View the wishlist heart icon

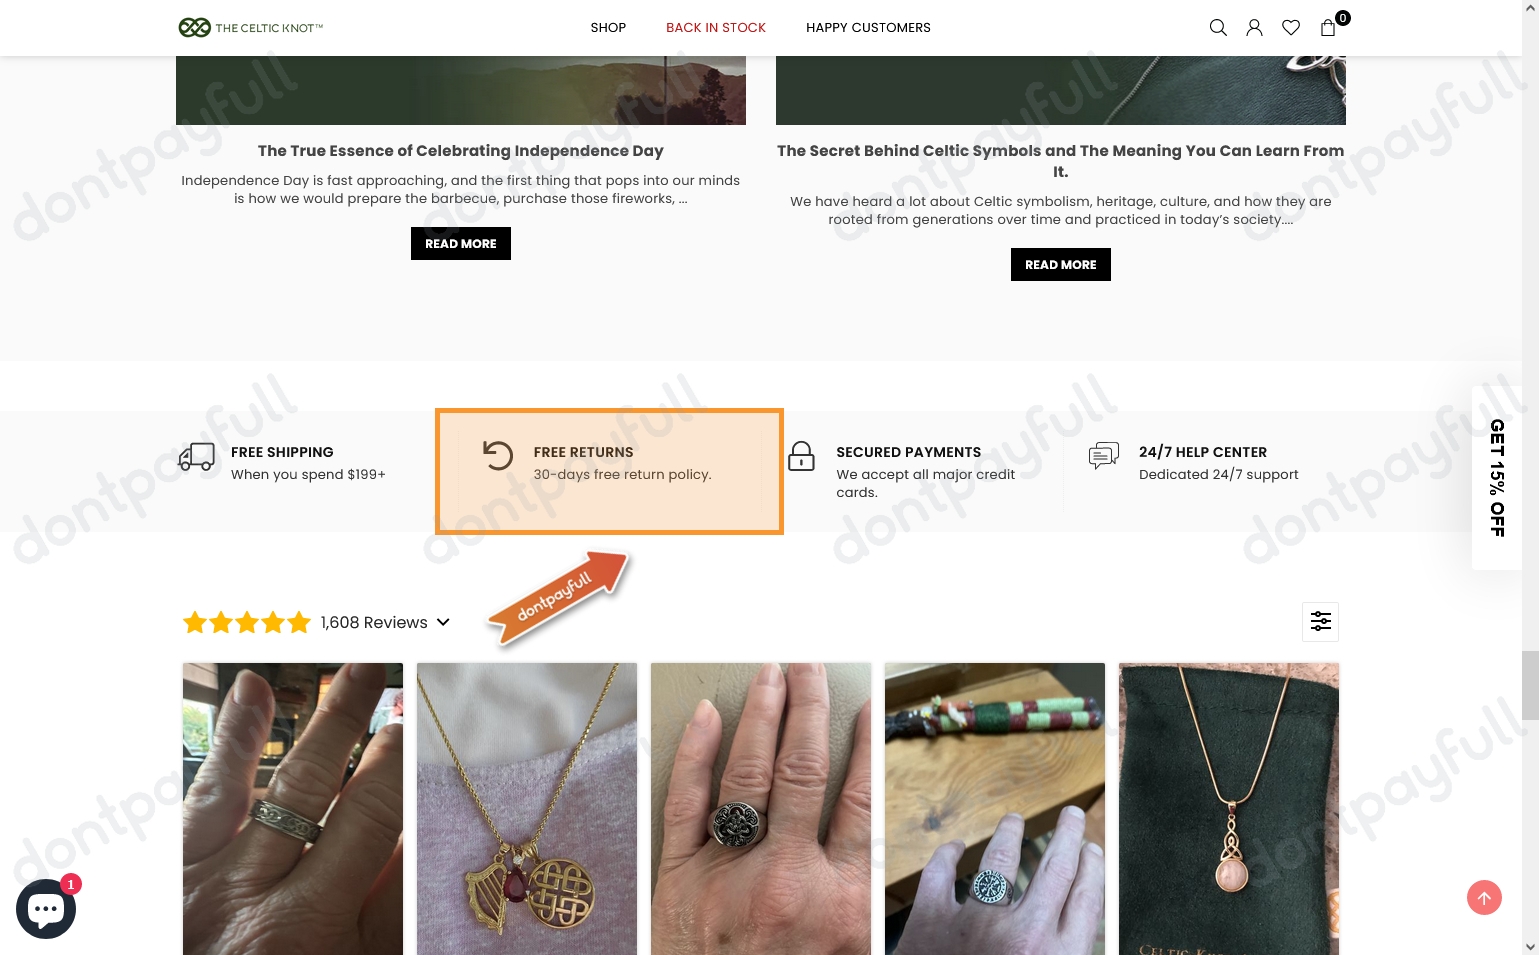[1291, 27]
